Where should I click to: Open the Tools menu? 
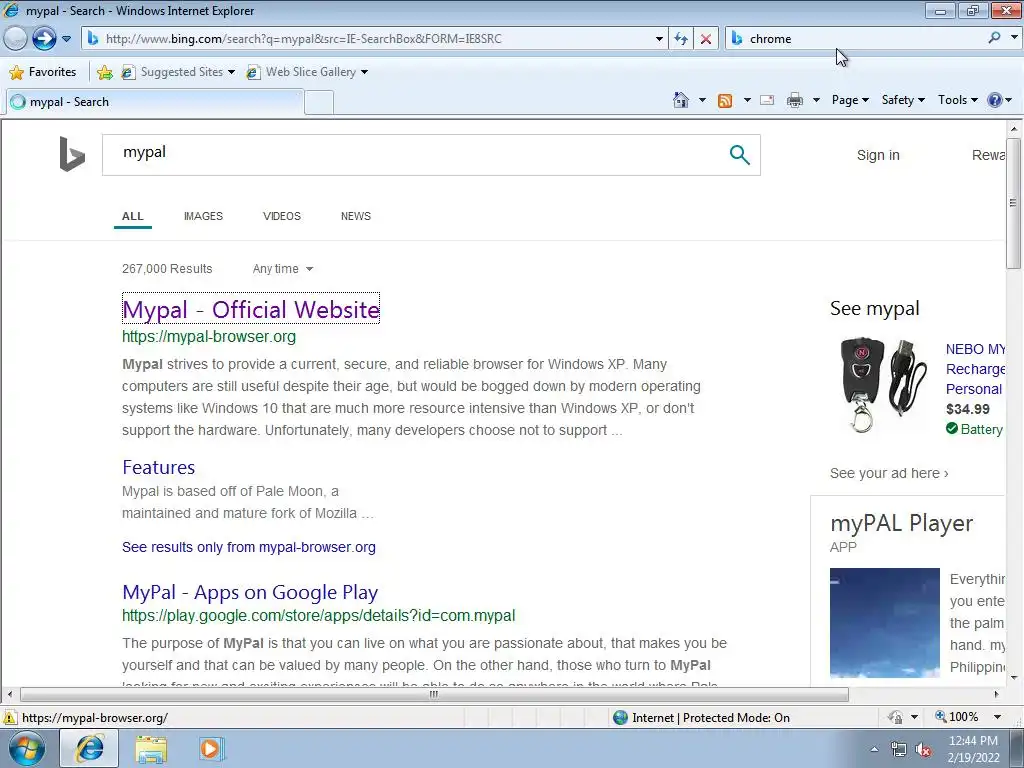[957, 100]
